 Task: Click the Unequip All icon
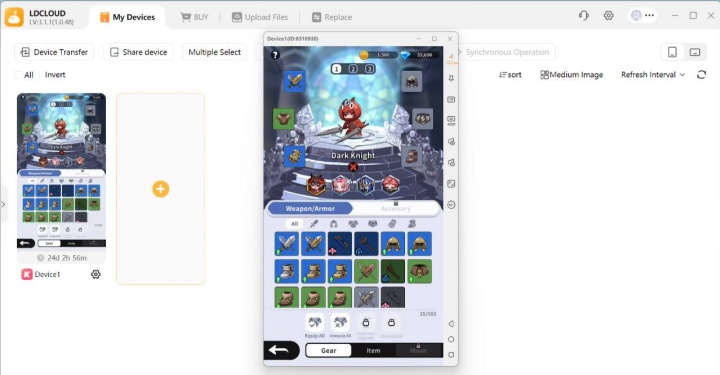coord(340,323)
